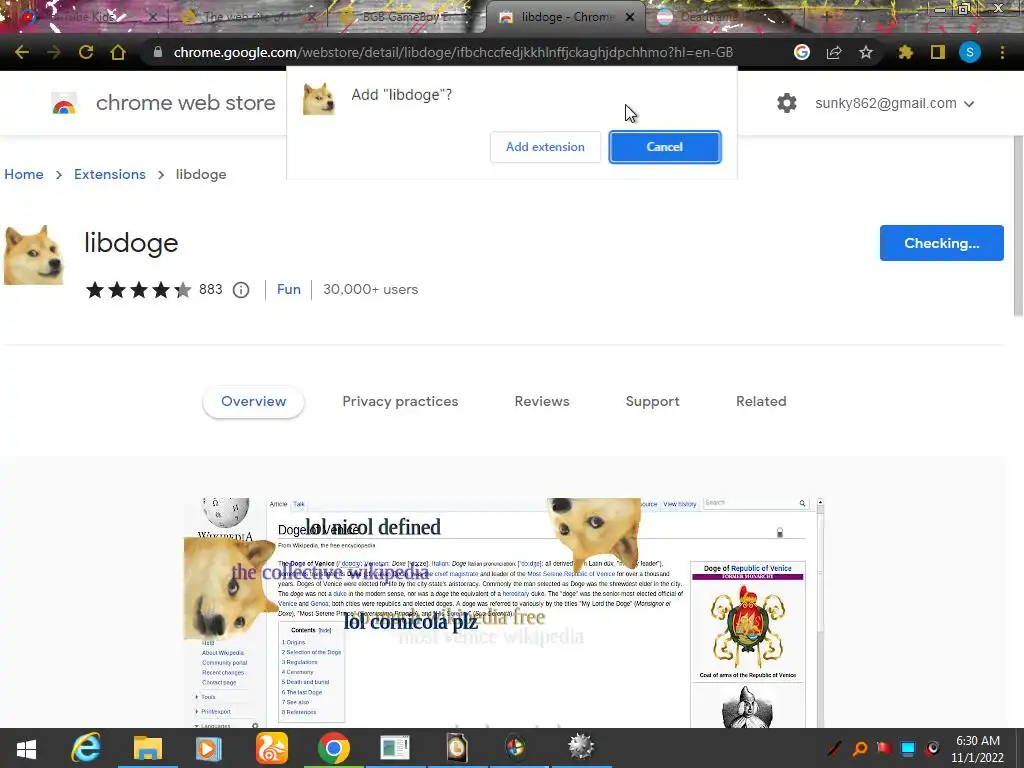Launch UC Browser from the taskbar
1024x768 pixels.
(x=271, y=748)
